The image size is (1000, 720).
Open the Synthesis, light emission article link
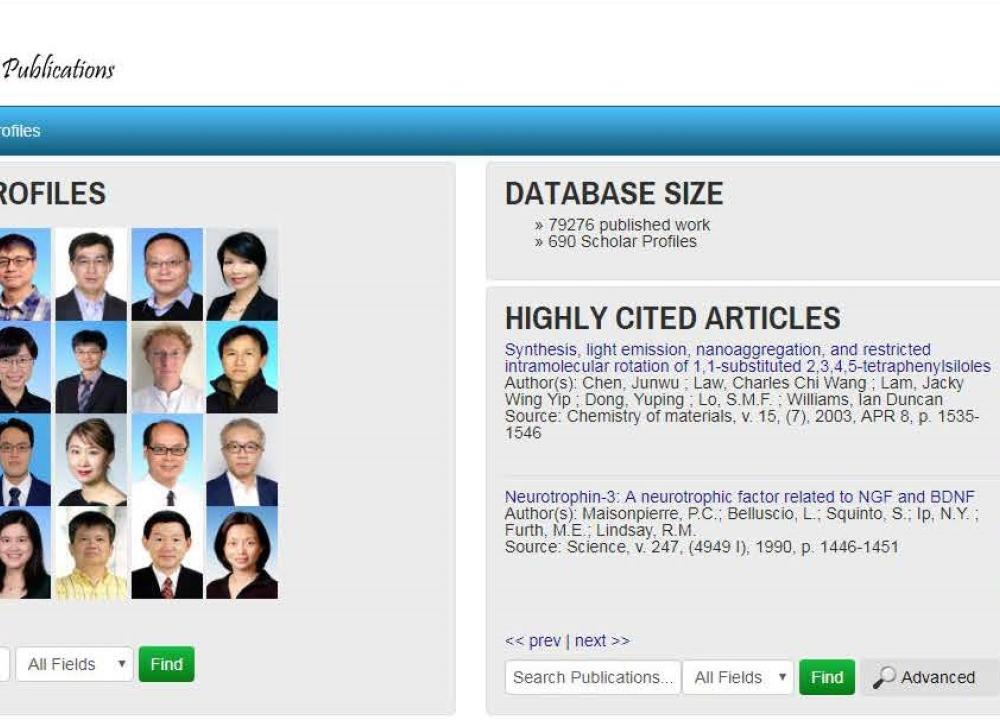(x=717, y=358)
